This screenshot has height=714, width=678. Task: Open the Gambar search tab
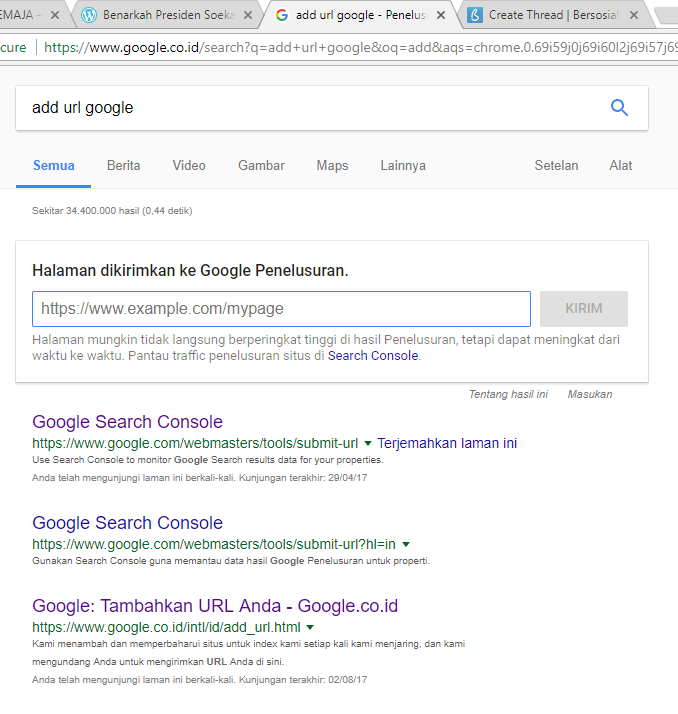click(x=261, y=165)
